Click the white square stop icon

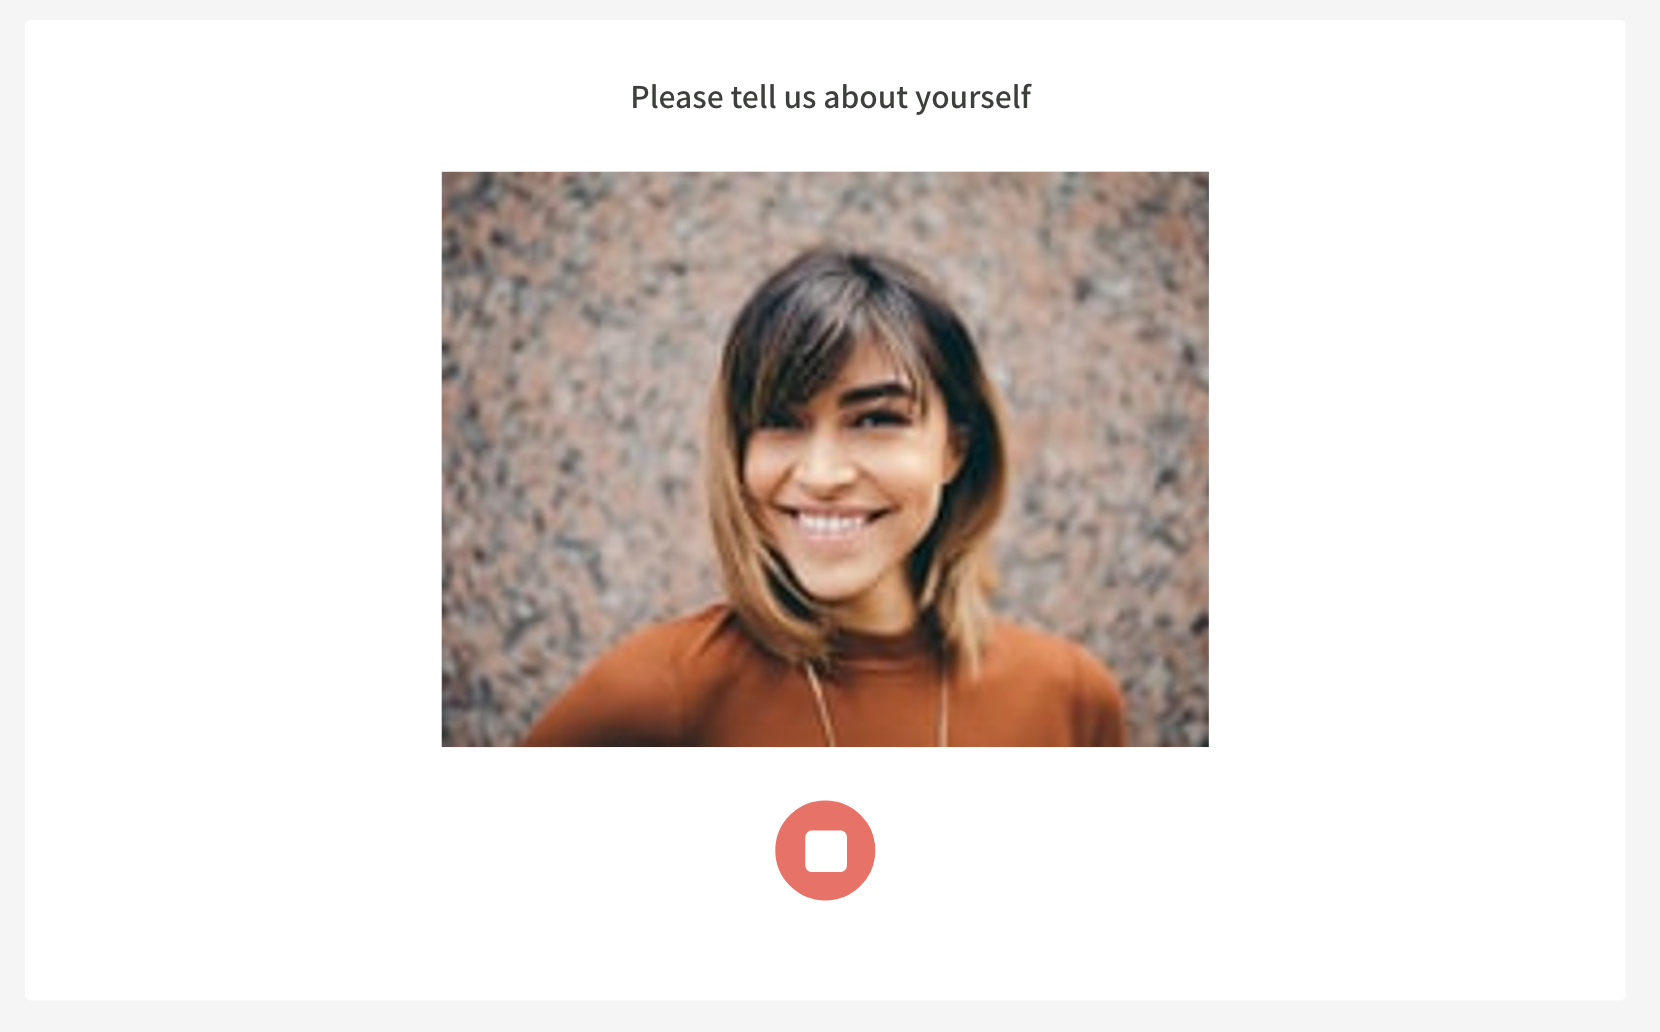tap(826, 851)
